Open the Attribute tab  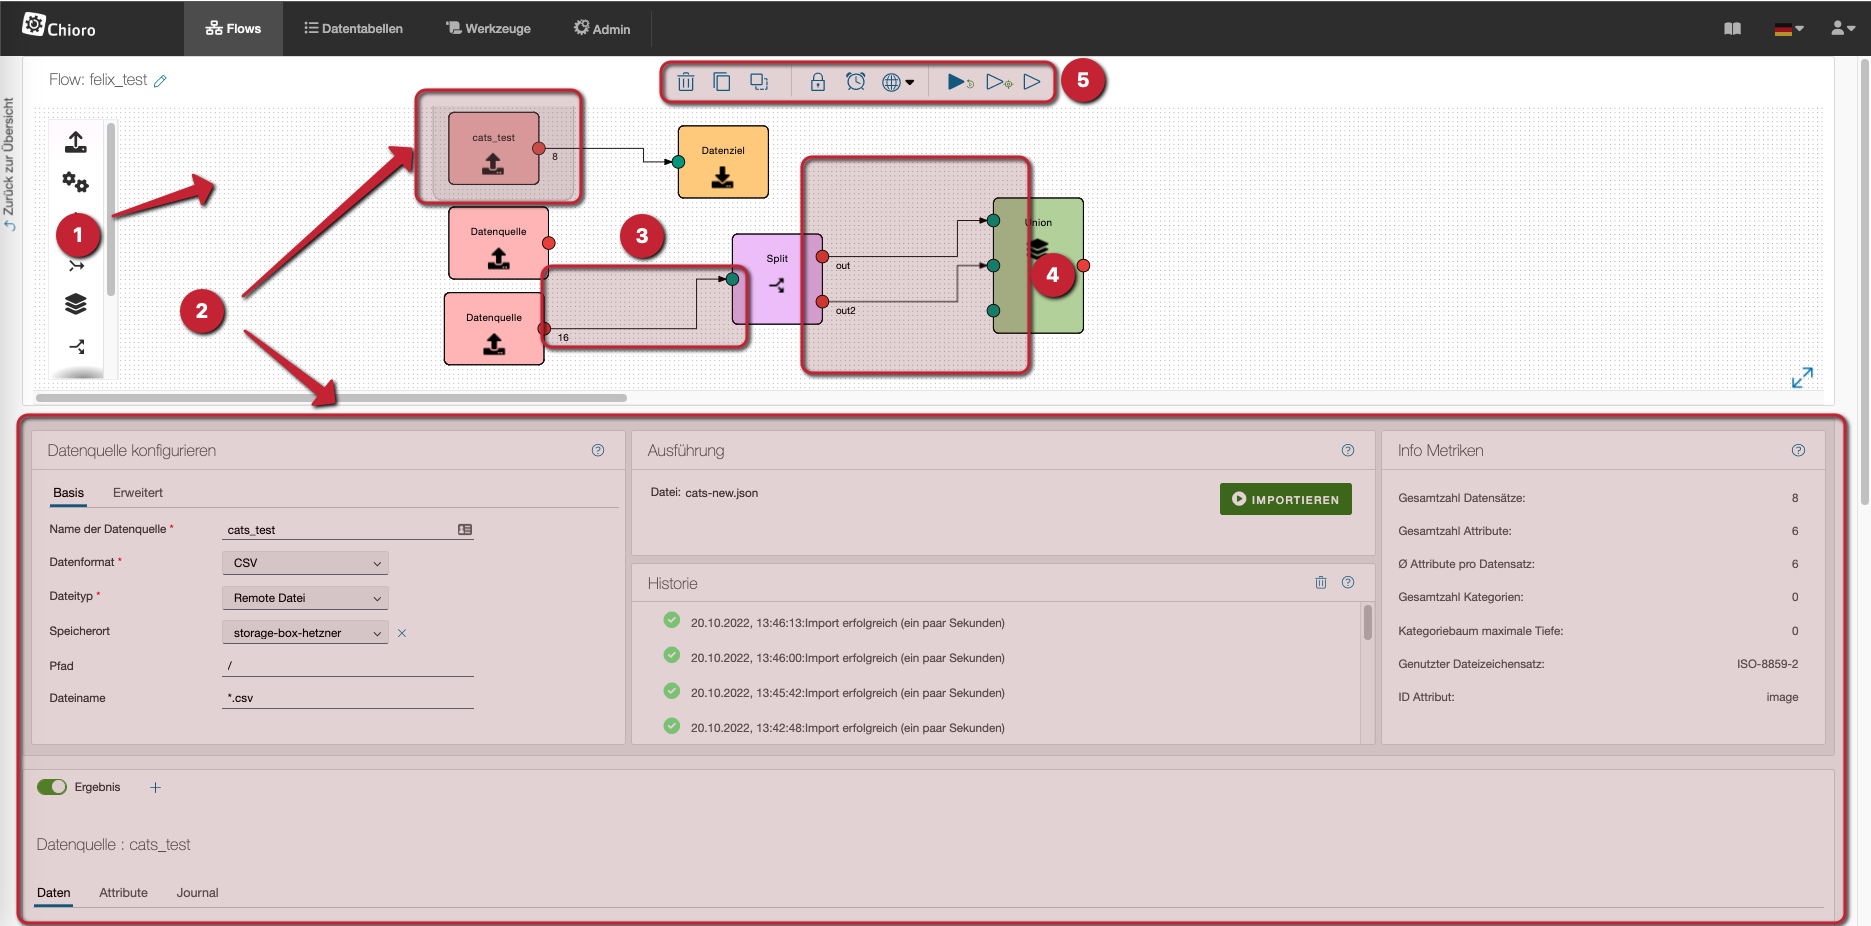click(x=123, y=893)
